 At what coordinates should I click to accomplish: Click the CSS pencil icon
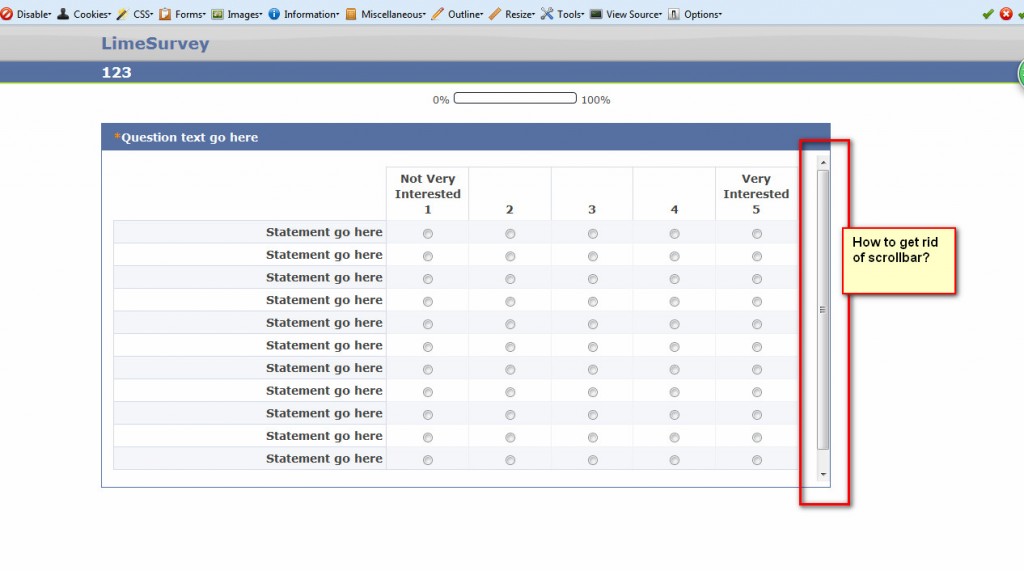point(122,14)
